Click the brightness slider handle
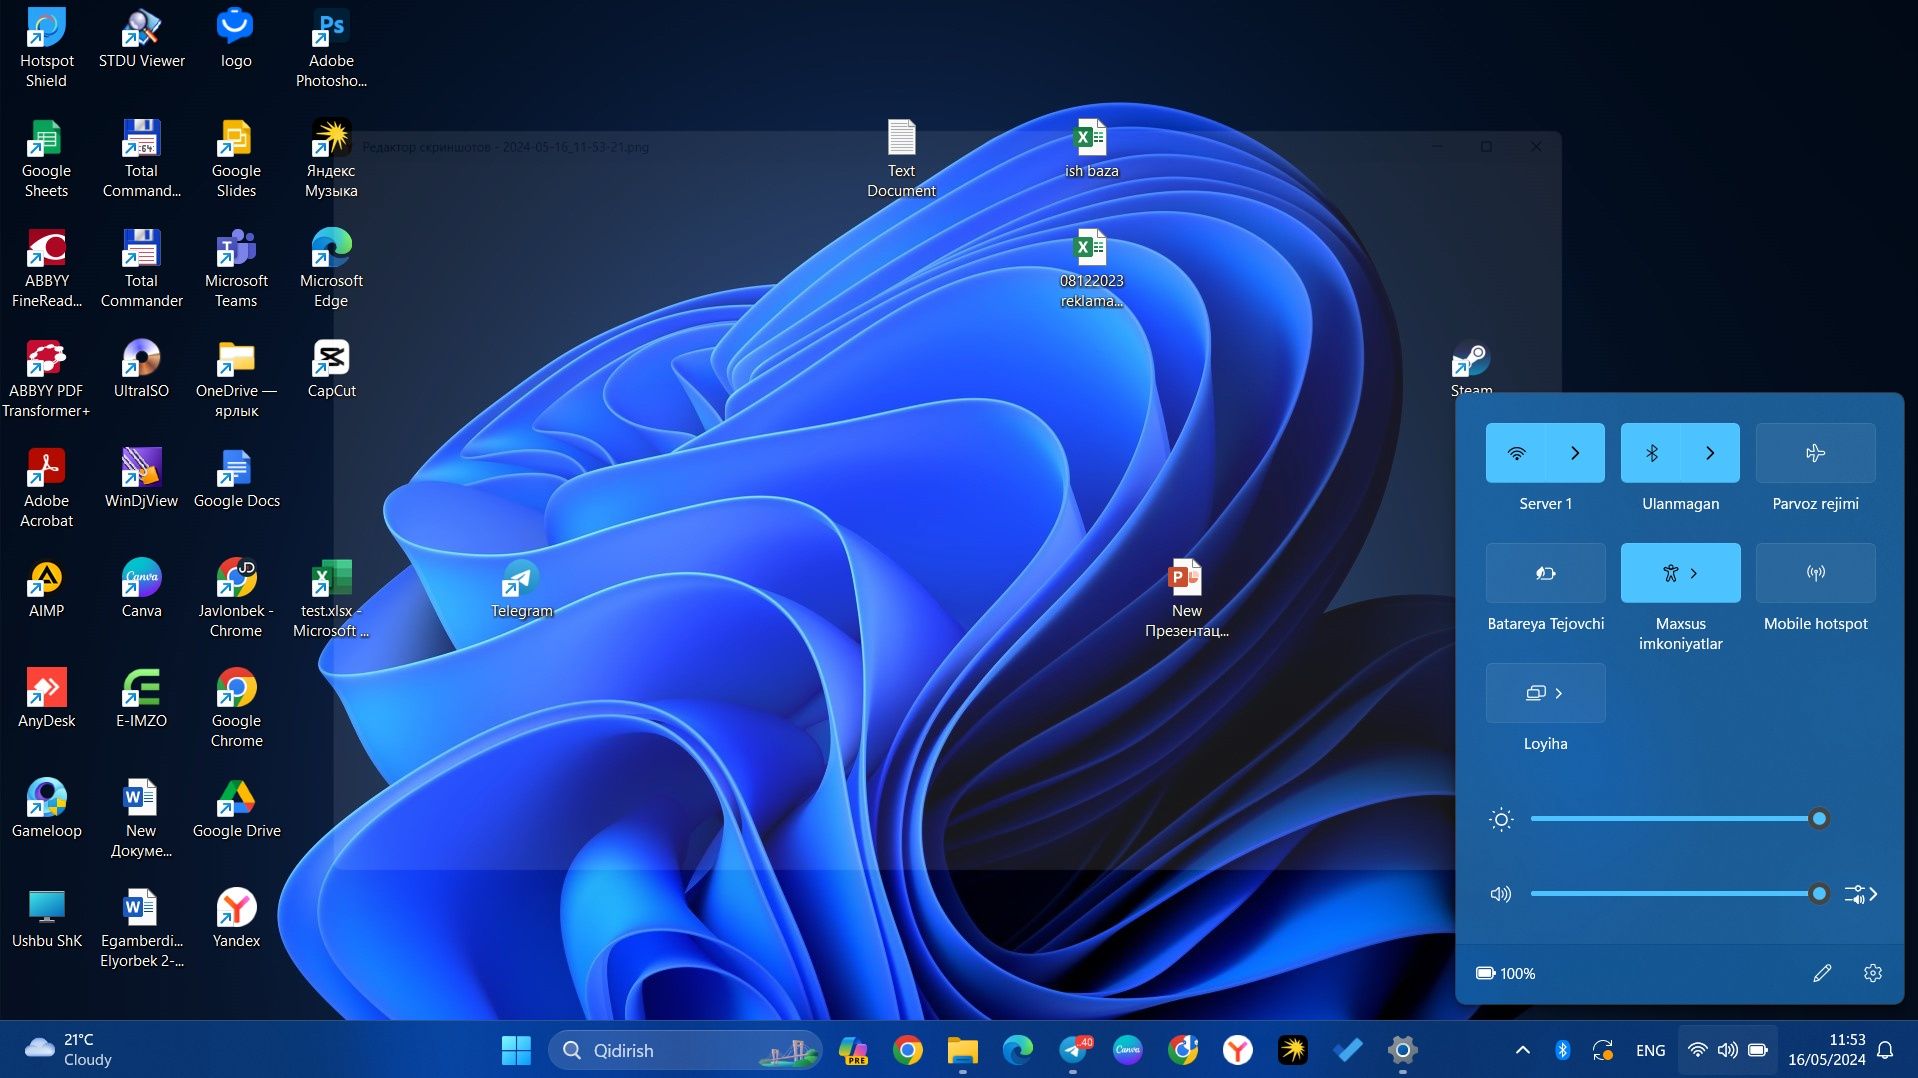Viewport: 1918px width, 1078px height. point(1819,819)
